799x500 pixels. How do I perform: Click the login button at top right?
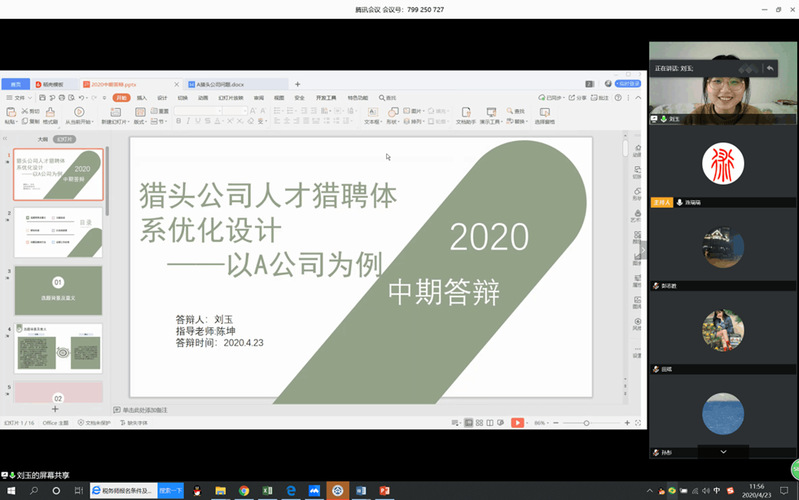click(x=627, y=84)
